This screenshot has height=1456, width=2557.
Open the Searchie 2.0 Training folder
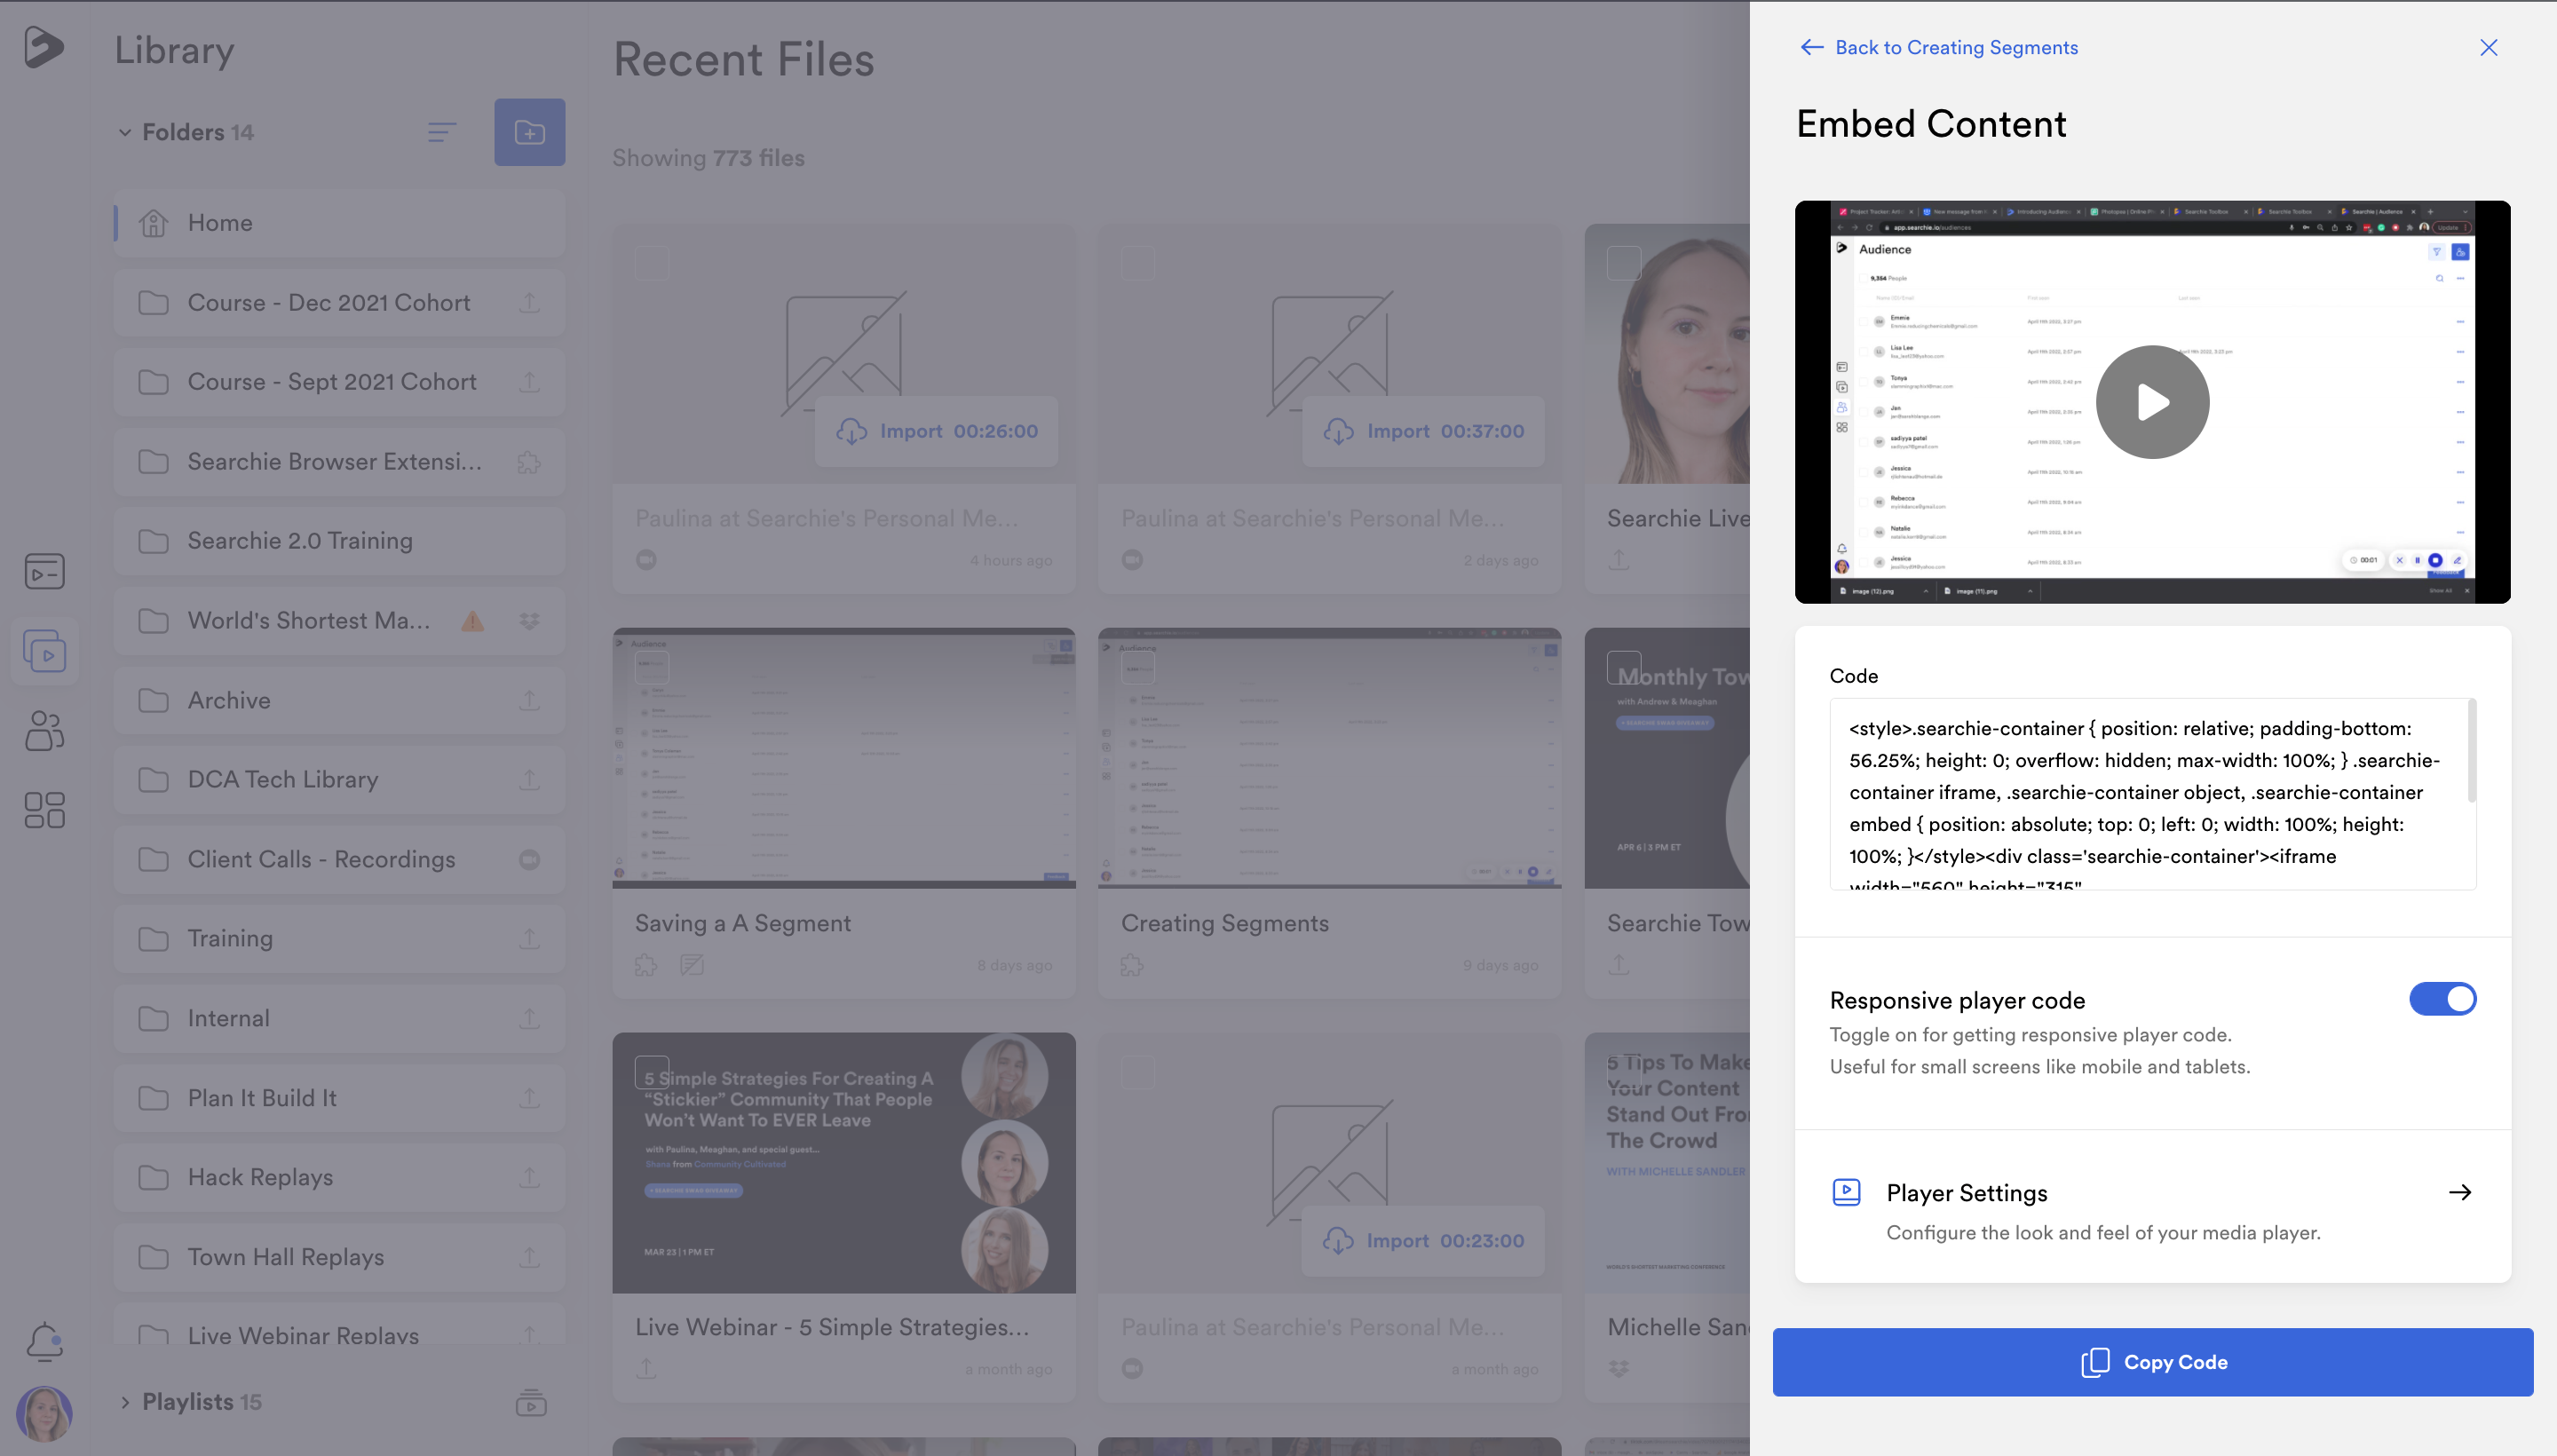340,541
